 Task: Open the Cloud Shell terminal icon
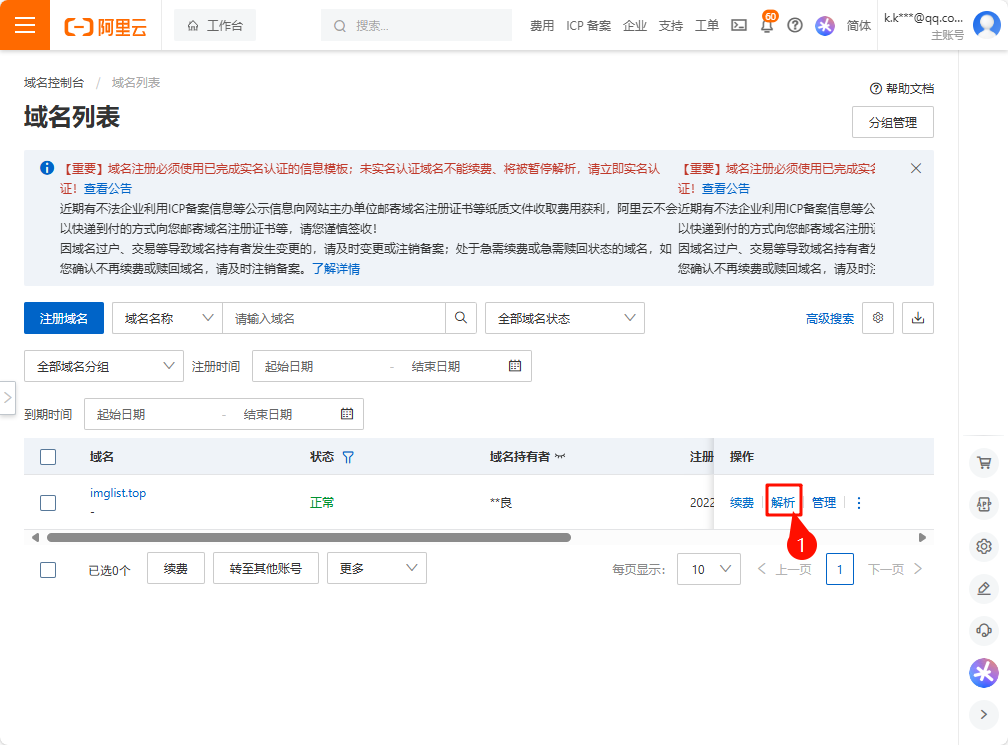click(739, 25)
